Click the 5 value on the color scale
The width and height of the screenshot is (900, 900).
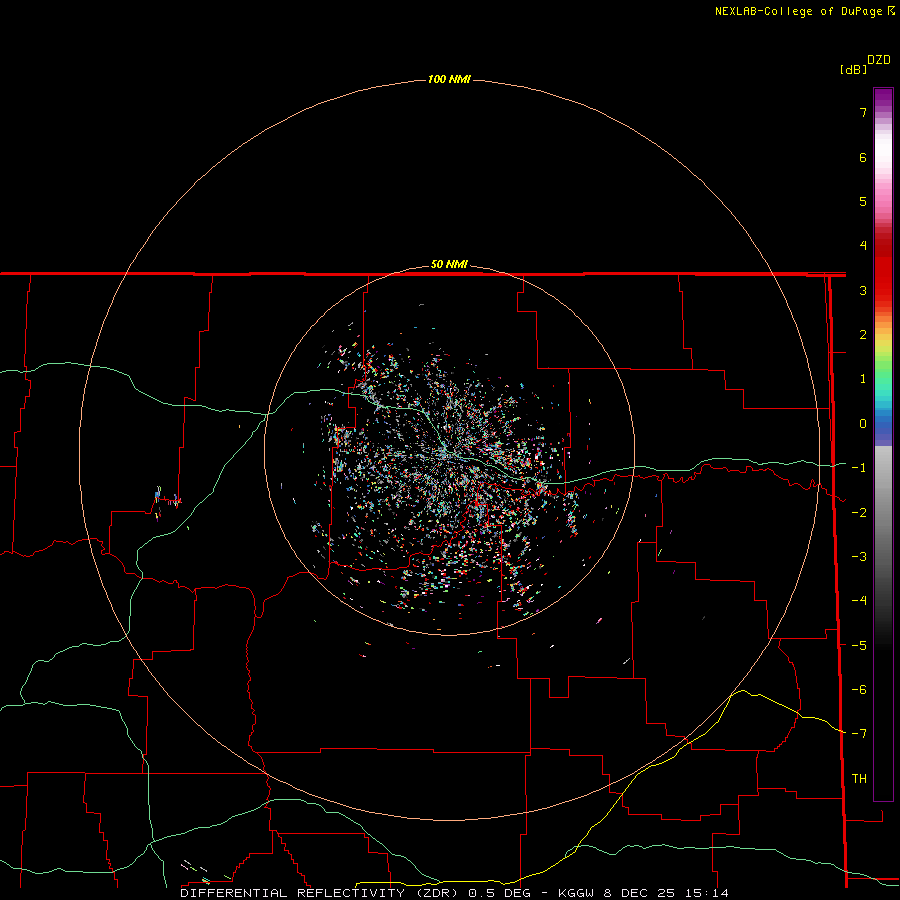tap(863, 201)
